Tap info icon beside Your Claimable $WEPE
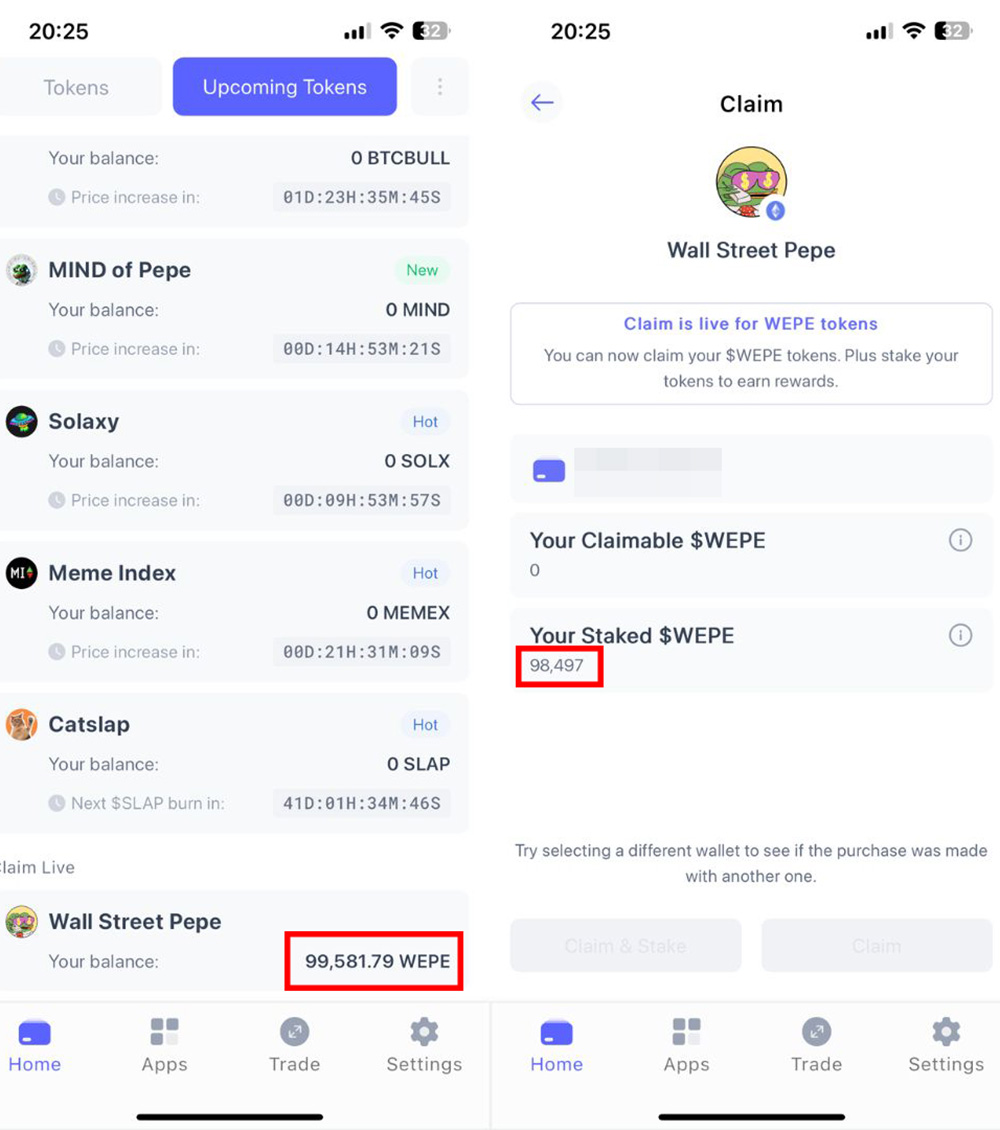The image size is (1000, 1130). pyautogui.click(x=960, y=540)
